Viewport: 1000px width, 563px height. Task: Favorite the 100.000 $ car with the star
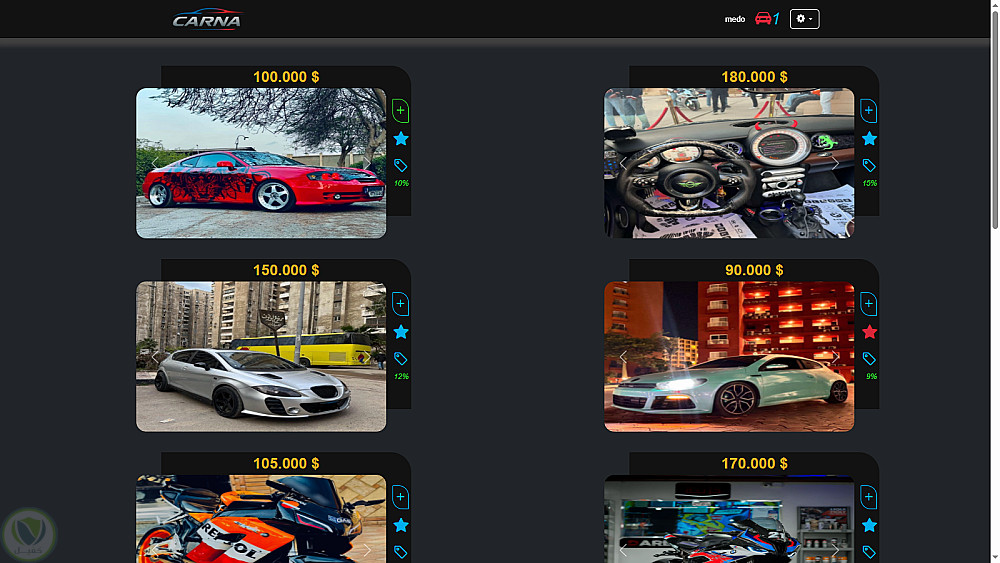point(401,138)
